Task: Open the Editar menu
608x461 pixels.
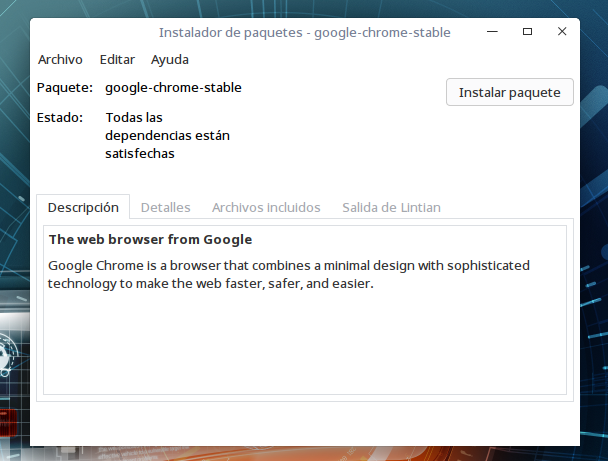Action: pyautogui.click(x=117, y=60)
